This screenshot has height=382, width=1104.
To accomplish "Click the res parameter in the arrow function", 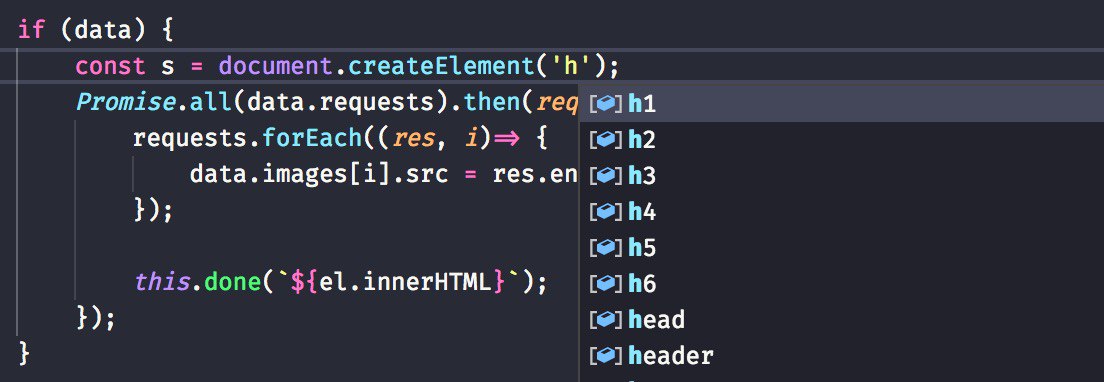I will [x=413, y=139].
